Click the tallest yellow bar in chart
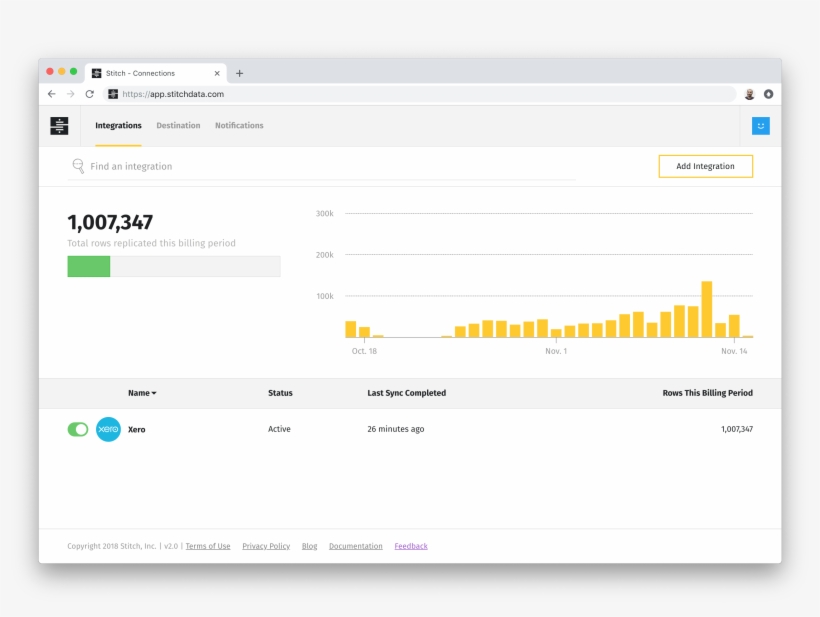The width and height of the screenshot is (820, 617). (706, 309)
